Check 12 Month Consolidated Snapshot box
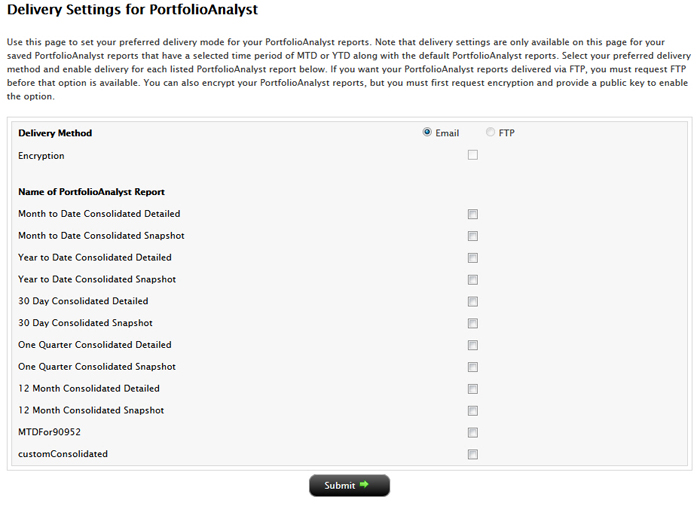This screenshot has width=700, height=506. 473,411
